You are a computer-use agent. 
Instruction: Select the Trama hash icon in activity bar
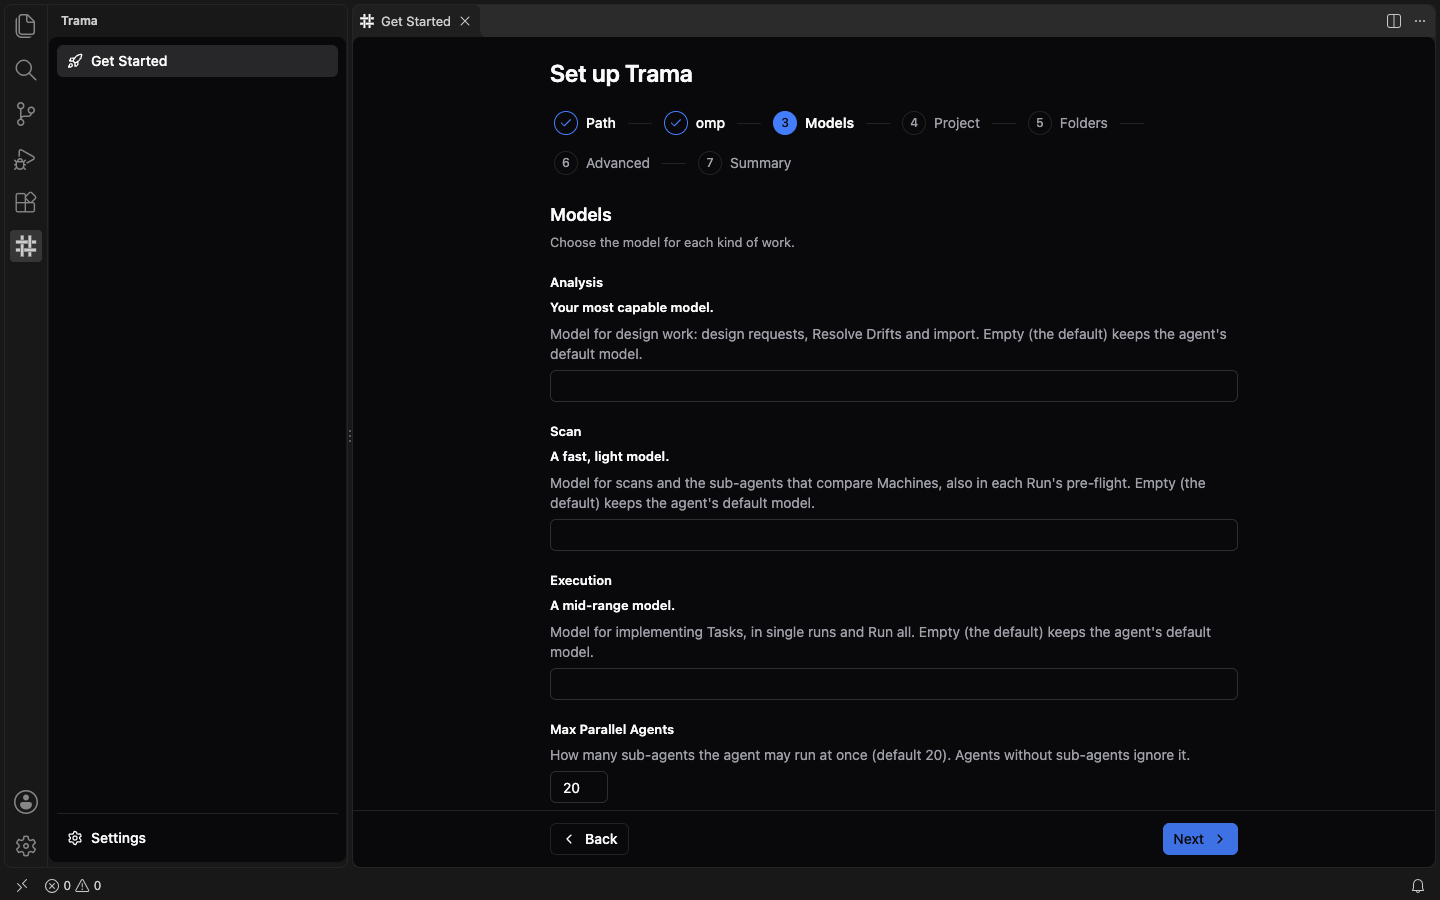coord(26,246)
